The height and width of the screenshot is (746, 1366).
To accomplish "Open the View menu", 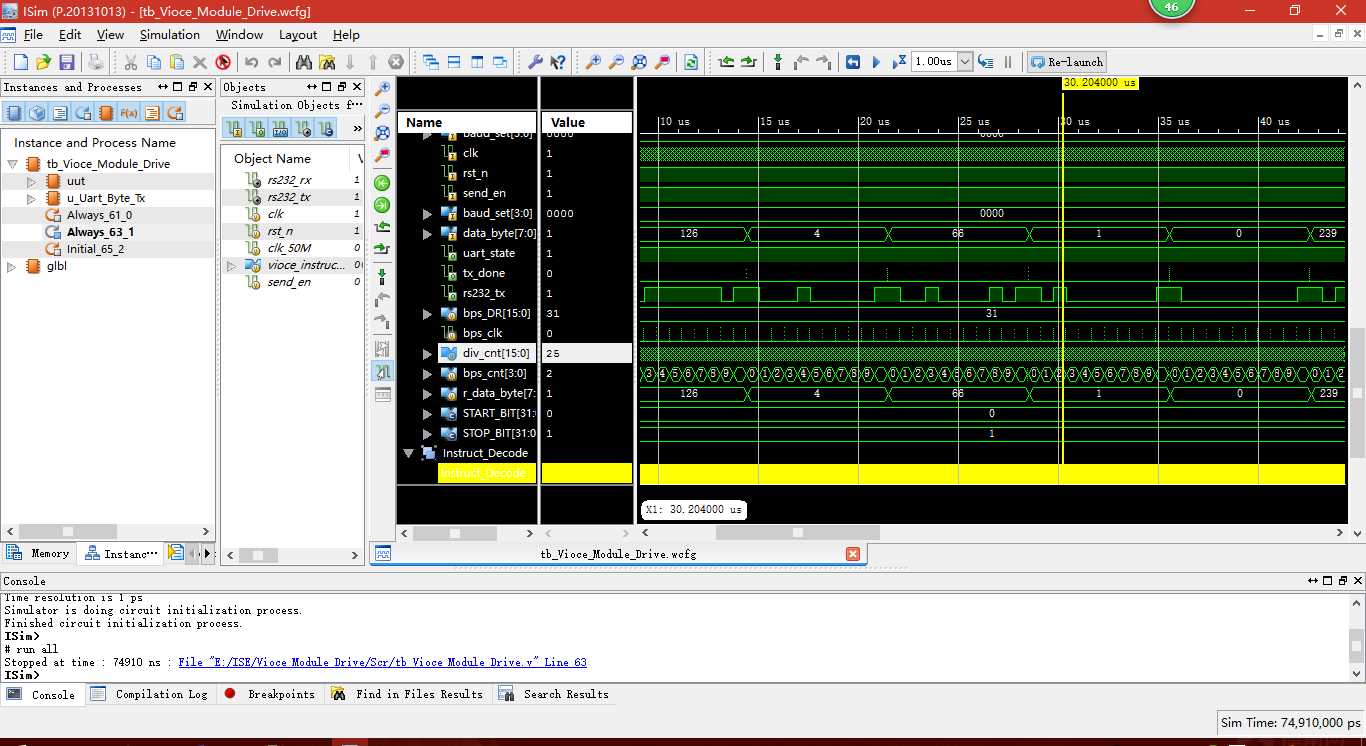I will [x=110, y=35].
